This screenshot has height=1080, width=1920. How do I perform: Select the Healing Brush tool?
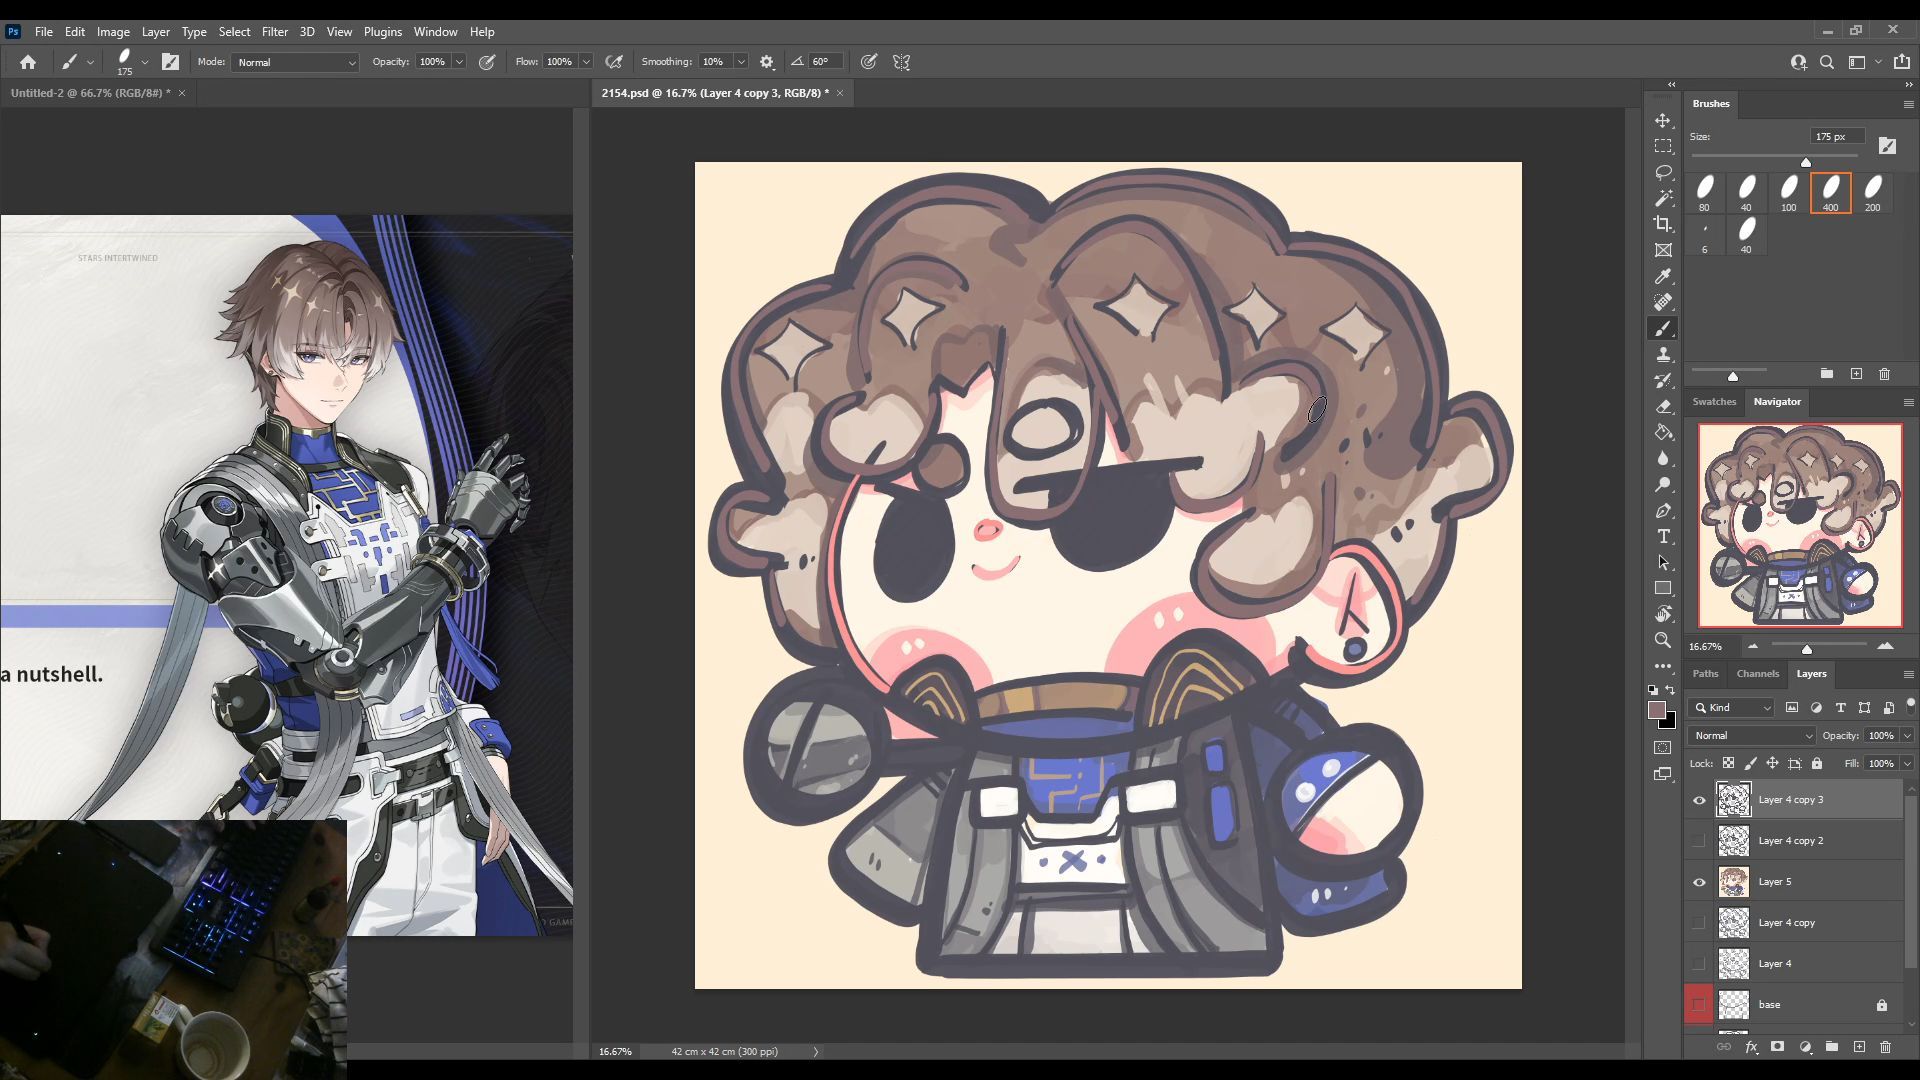click(x=1663, y=302)
